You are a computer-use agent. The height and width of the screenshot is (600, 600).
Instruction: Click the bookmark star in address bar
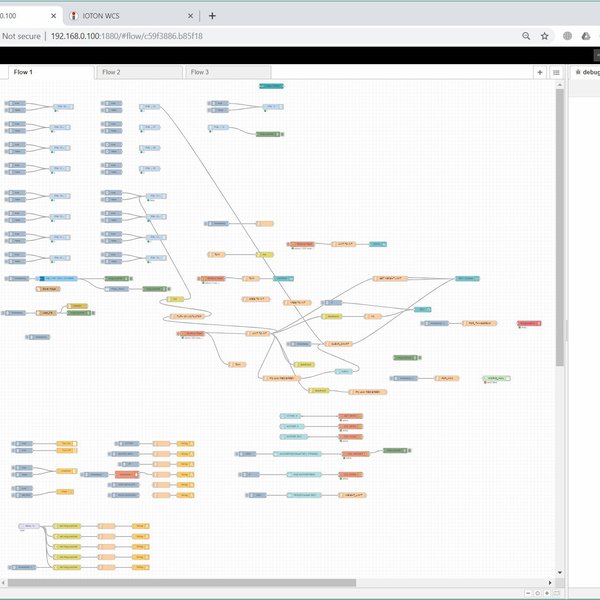(545, 35)
